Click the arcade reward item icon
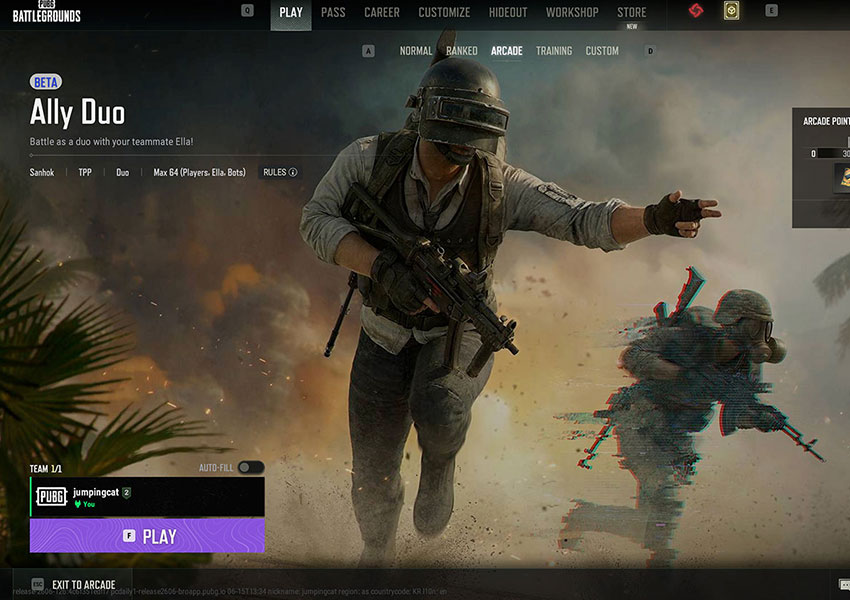The height and width of the screenshot is (600, 850). [842, 178]
